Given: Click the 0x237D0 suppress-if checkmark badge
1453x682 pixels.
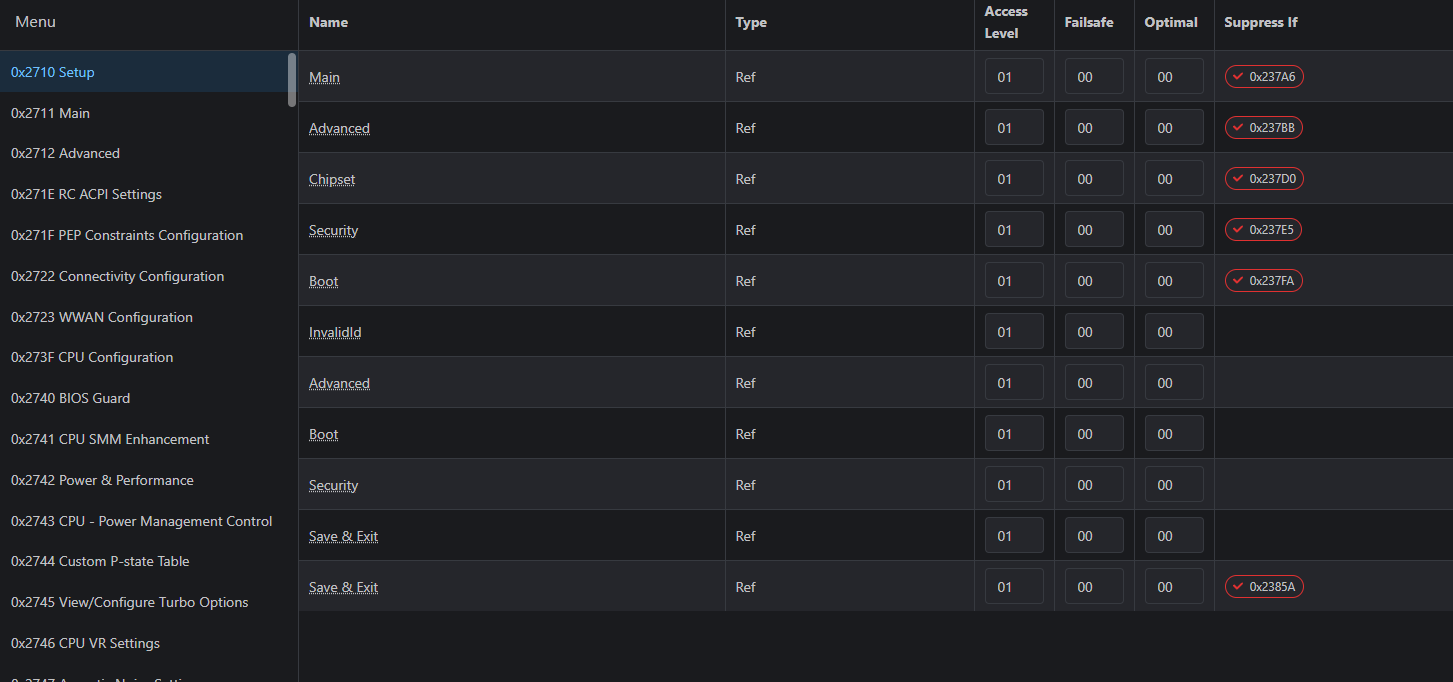Looking at the screenshot, I should pos(1264,179).
